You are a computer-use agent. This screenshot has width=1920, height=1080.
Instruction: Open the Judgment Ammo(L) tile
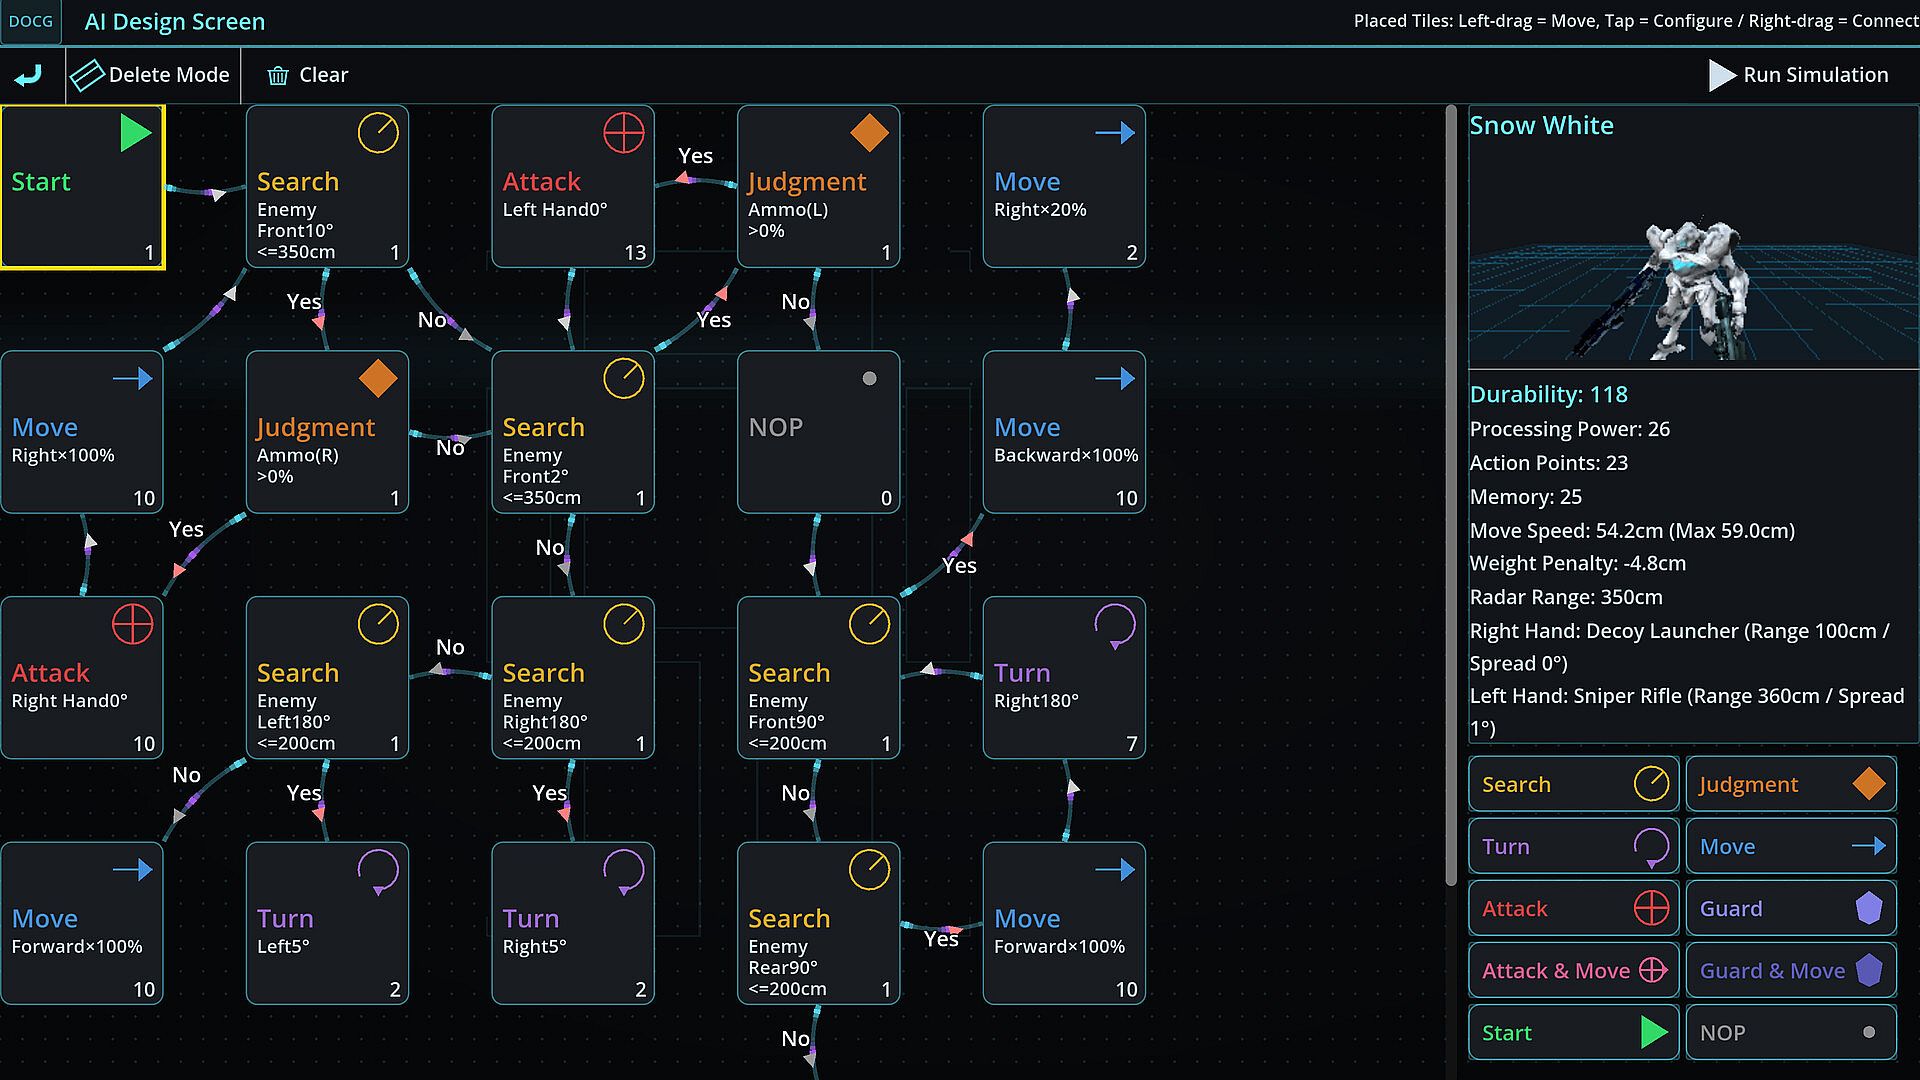[819, 187]
